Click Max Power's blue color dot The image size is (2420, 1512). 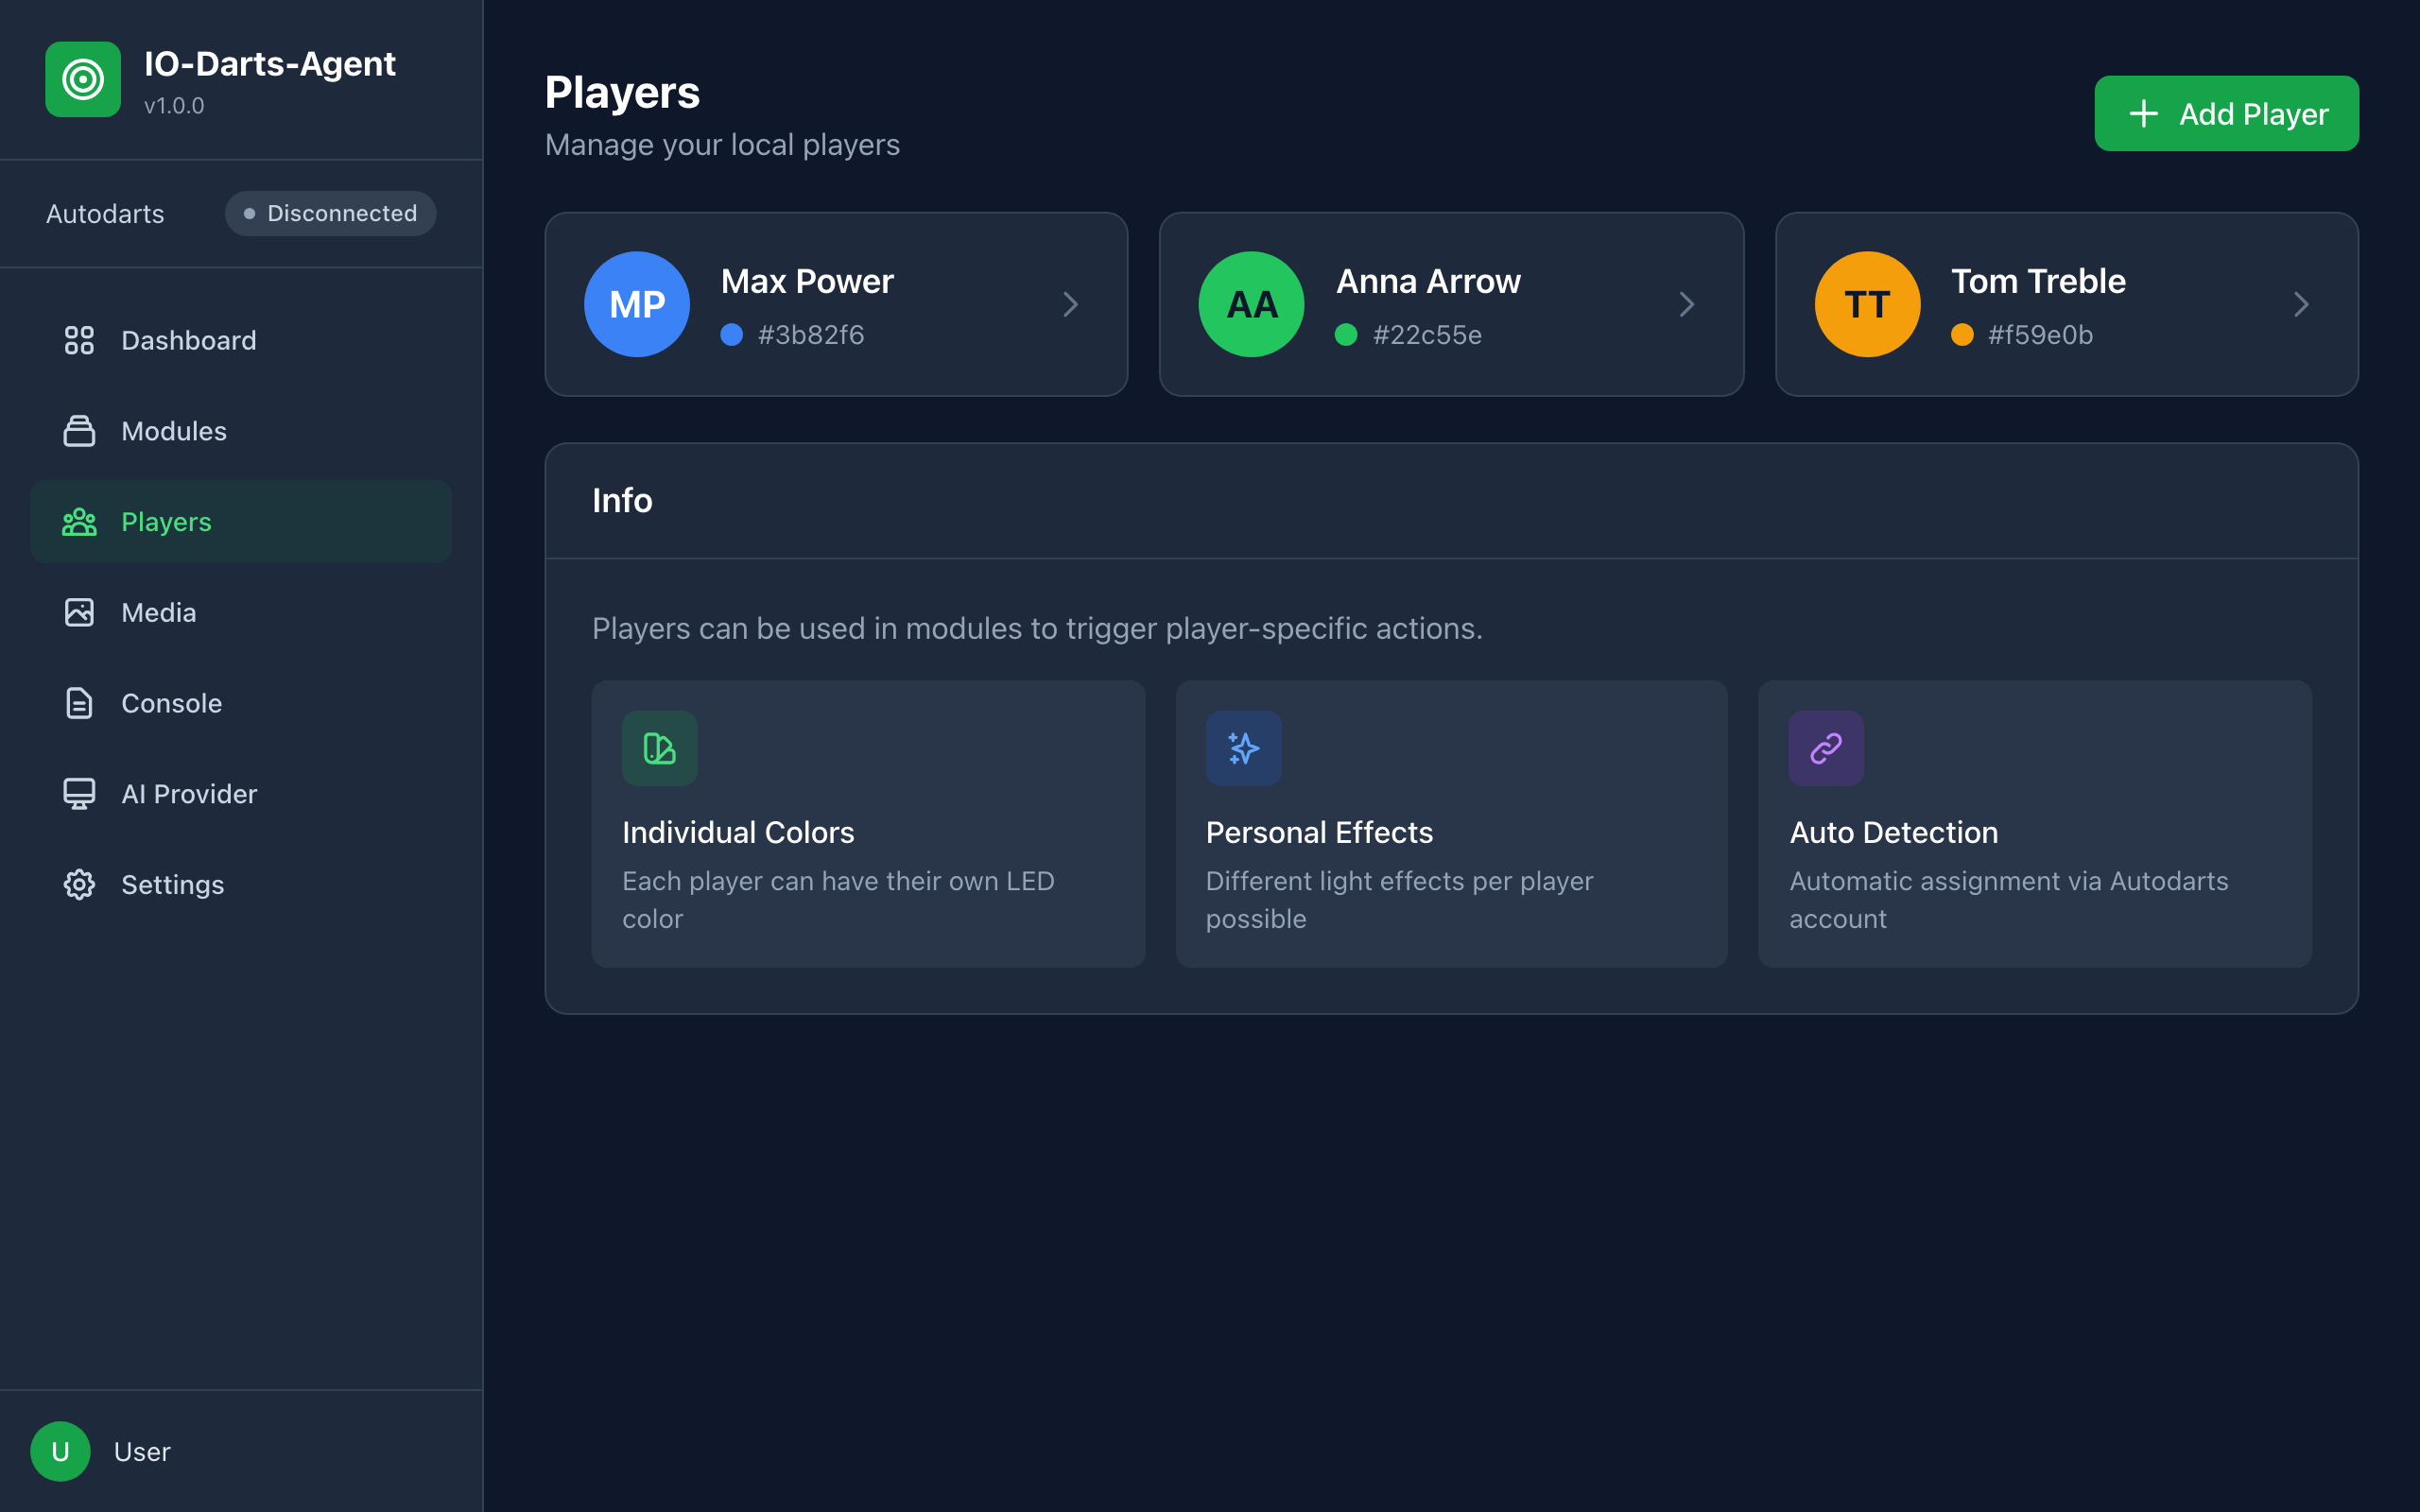click(x=732, y=334)
